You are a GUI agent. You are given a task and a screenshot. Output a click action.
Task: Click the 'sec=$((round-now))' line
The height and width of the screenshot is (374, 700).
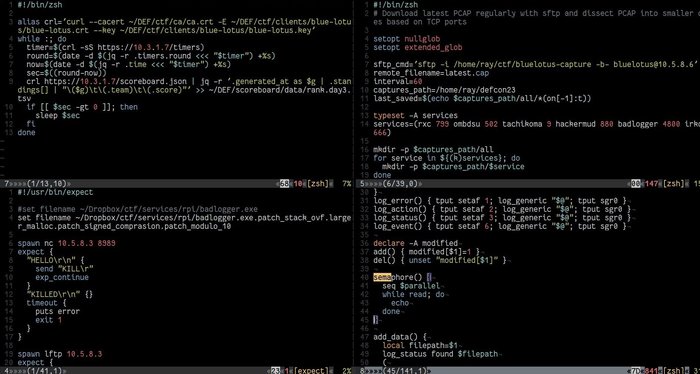67,73
